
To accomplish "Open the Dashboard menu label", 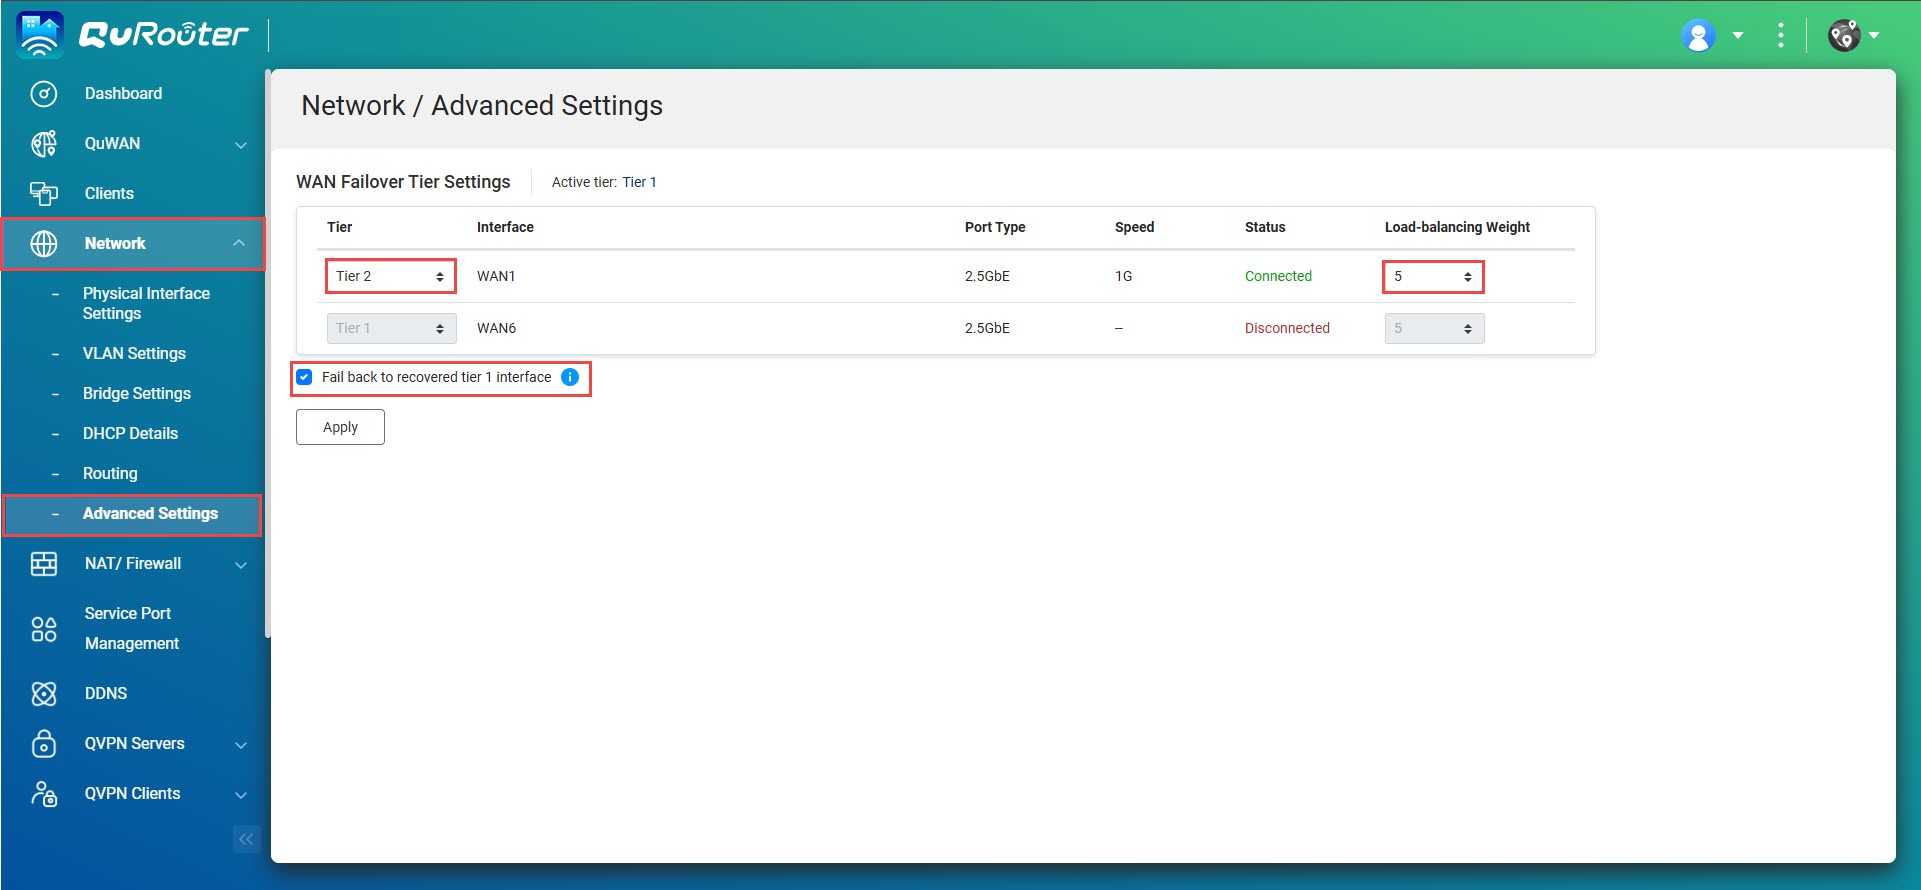I will tap(123, 93).
